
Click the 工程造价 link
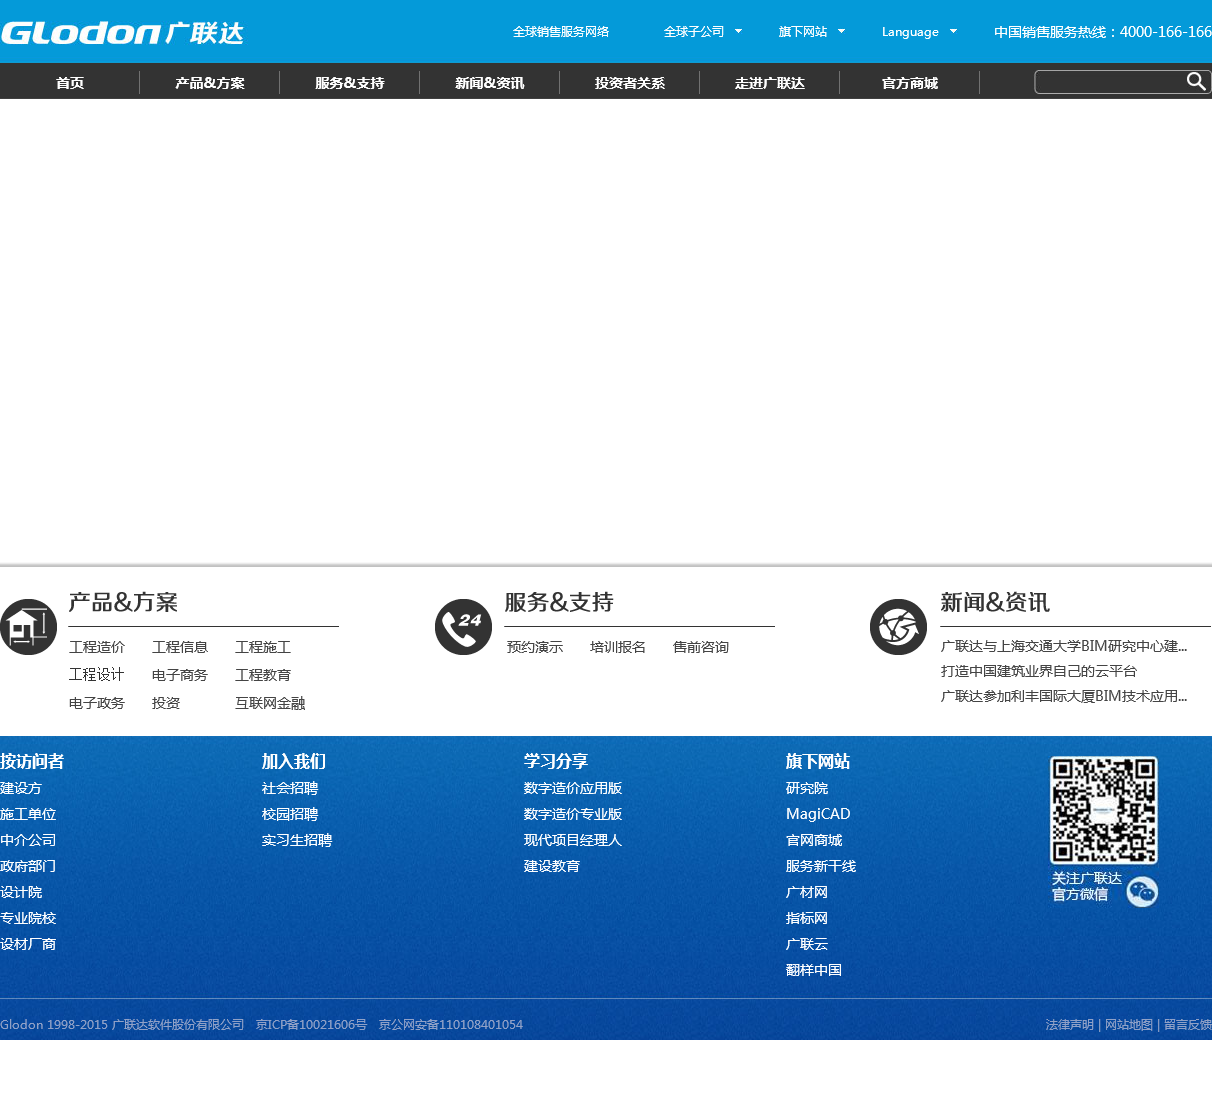click(x=97, y=647)
